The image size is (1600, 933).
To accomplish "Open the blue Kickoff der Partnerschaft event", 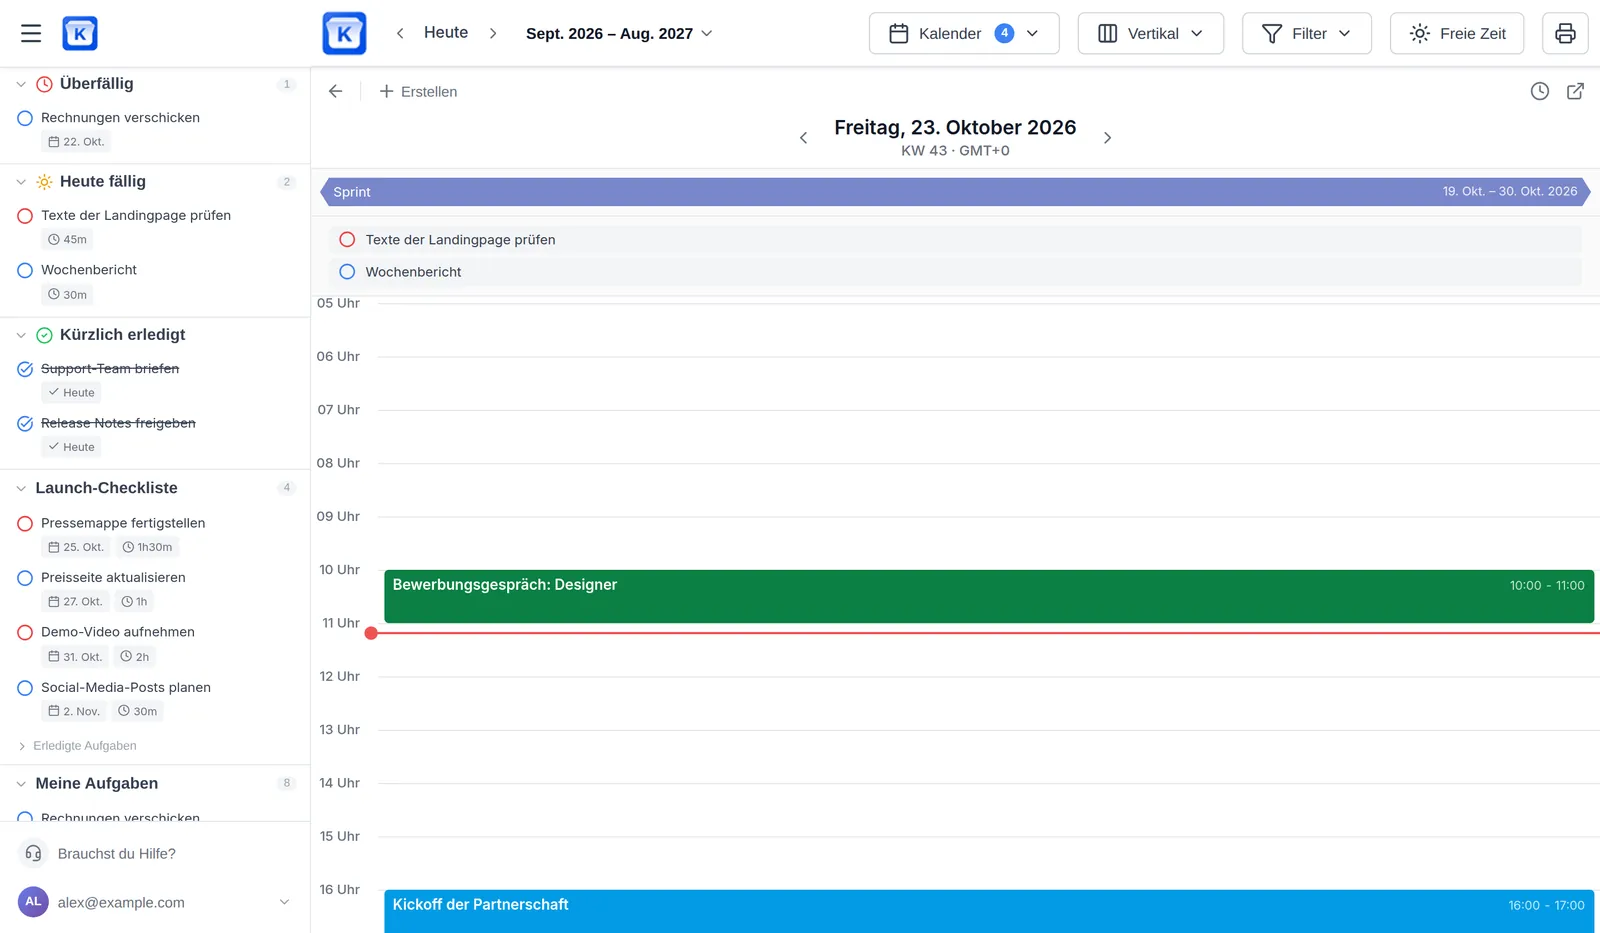I will (989, 911).
